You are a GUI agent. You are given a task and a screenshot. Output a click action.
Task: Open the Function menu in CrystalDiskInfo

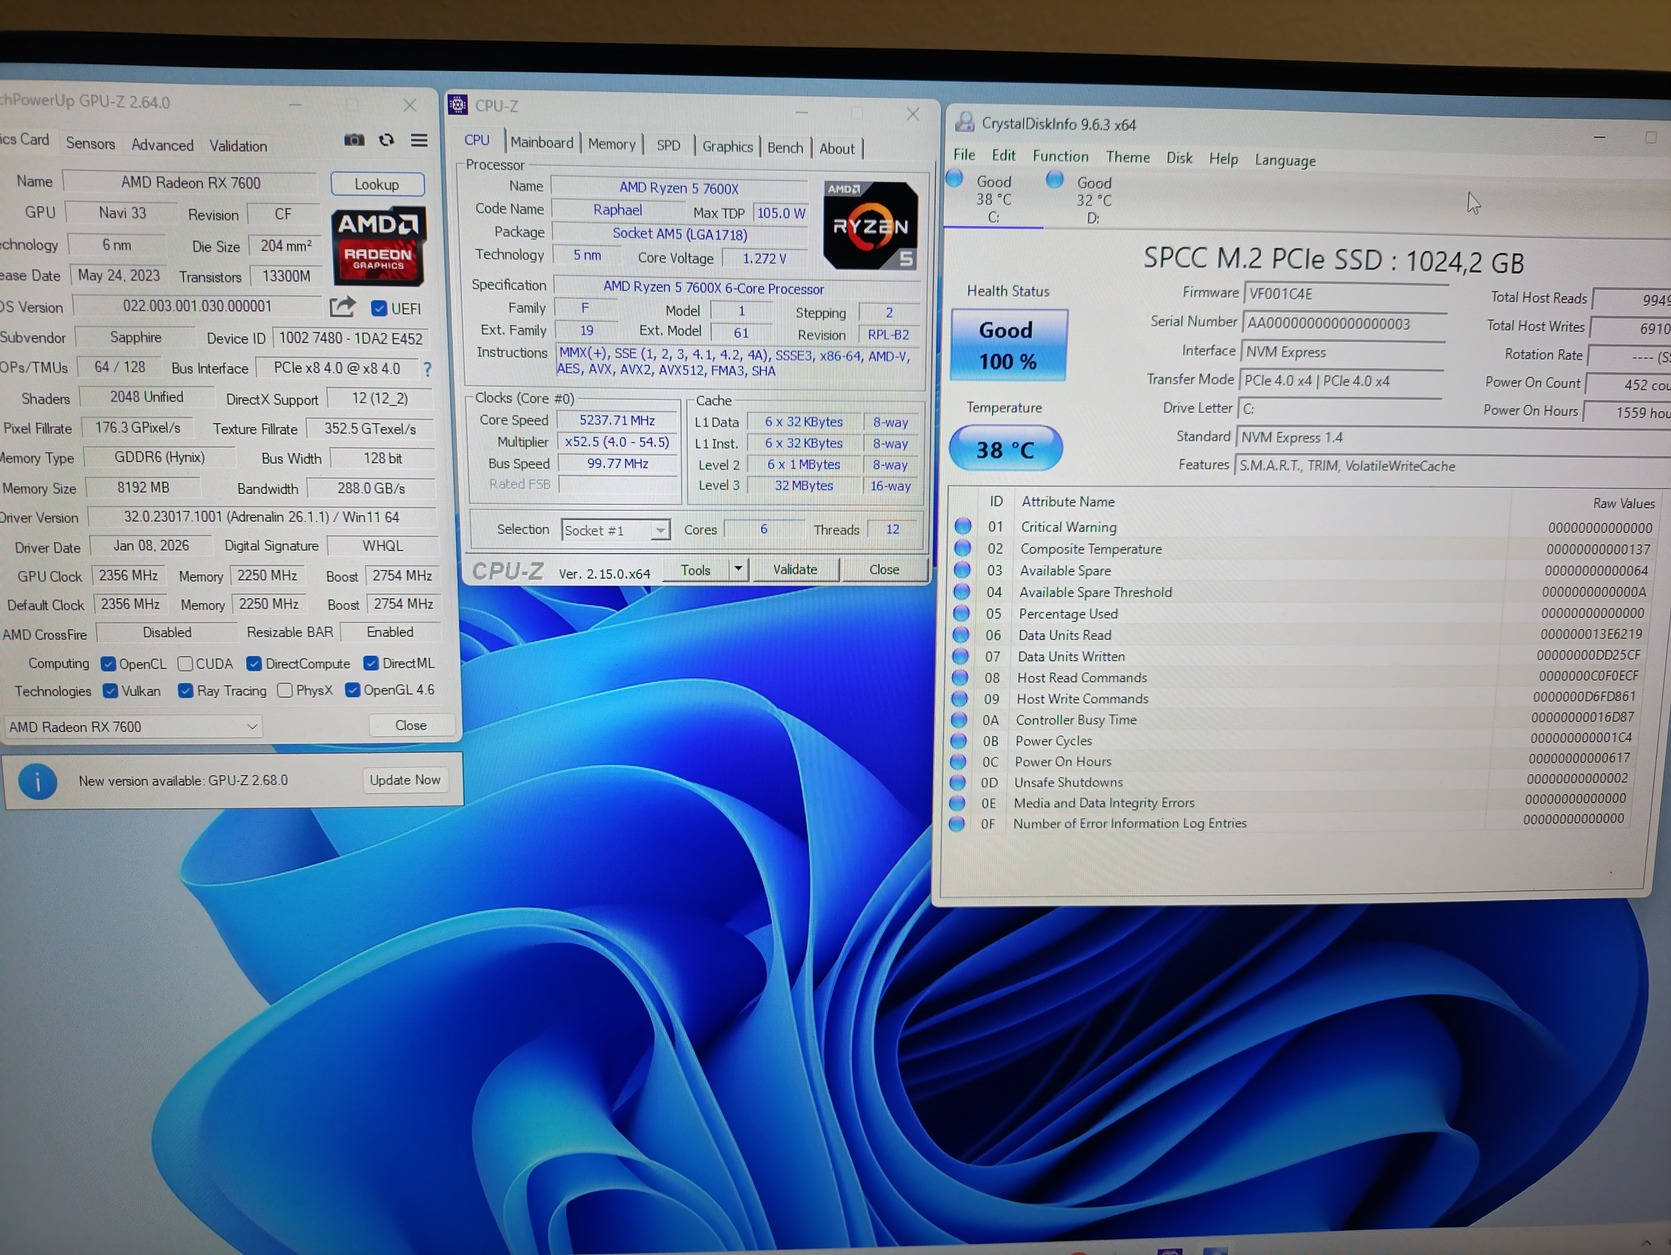point(1060,157)
